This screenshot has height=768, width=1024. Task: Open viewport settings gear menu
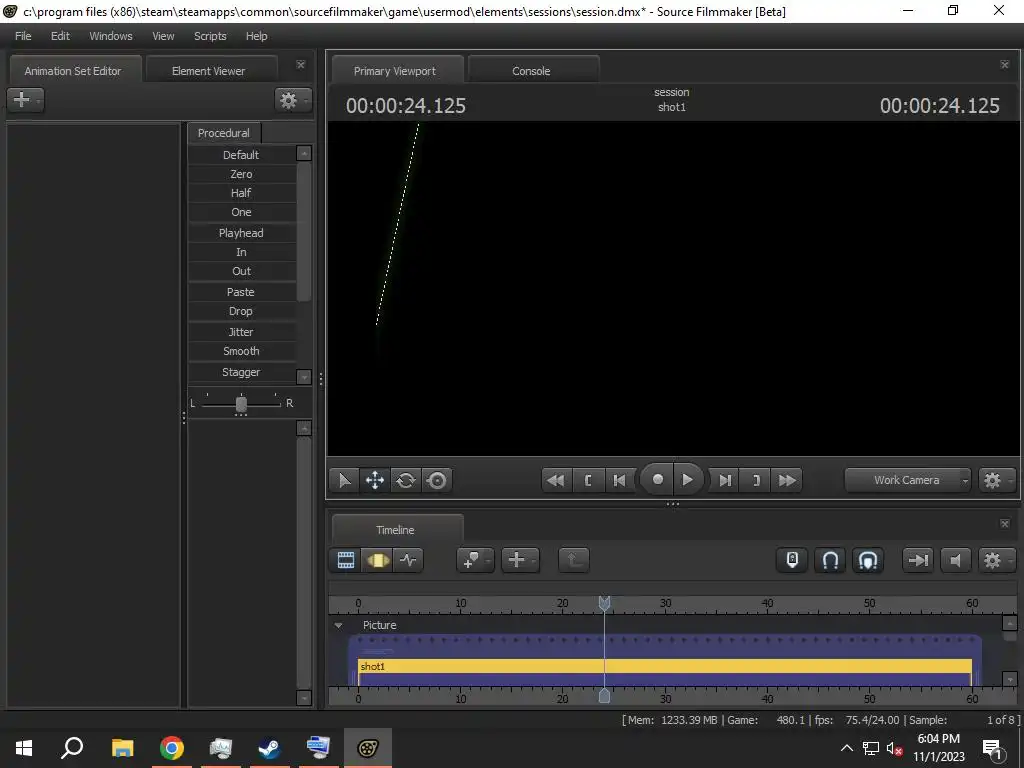pos(997,481)
